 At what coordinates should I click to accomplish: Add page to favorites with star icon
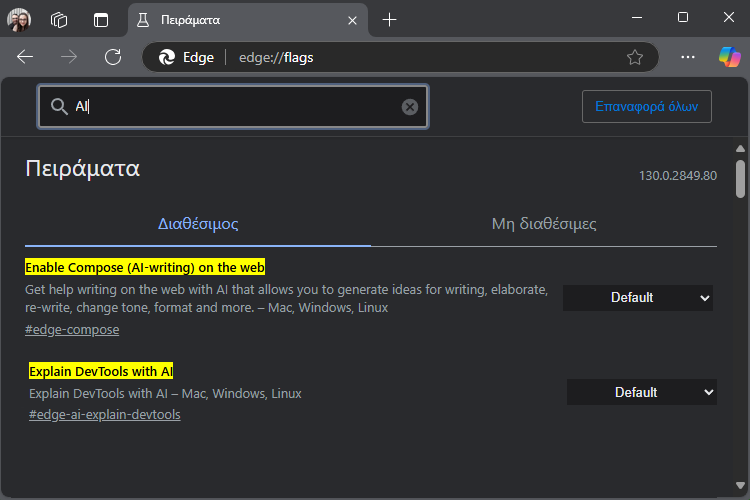click(635, 57)
